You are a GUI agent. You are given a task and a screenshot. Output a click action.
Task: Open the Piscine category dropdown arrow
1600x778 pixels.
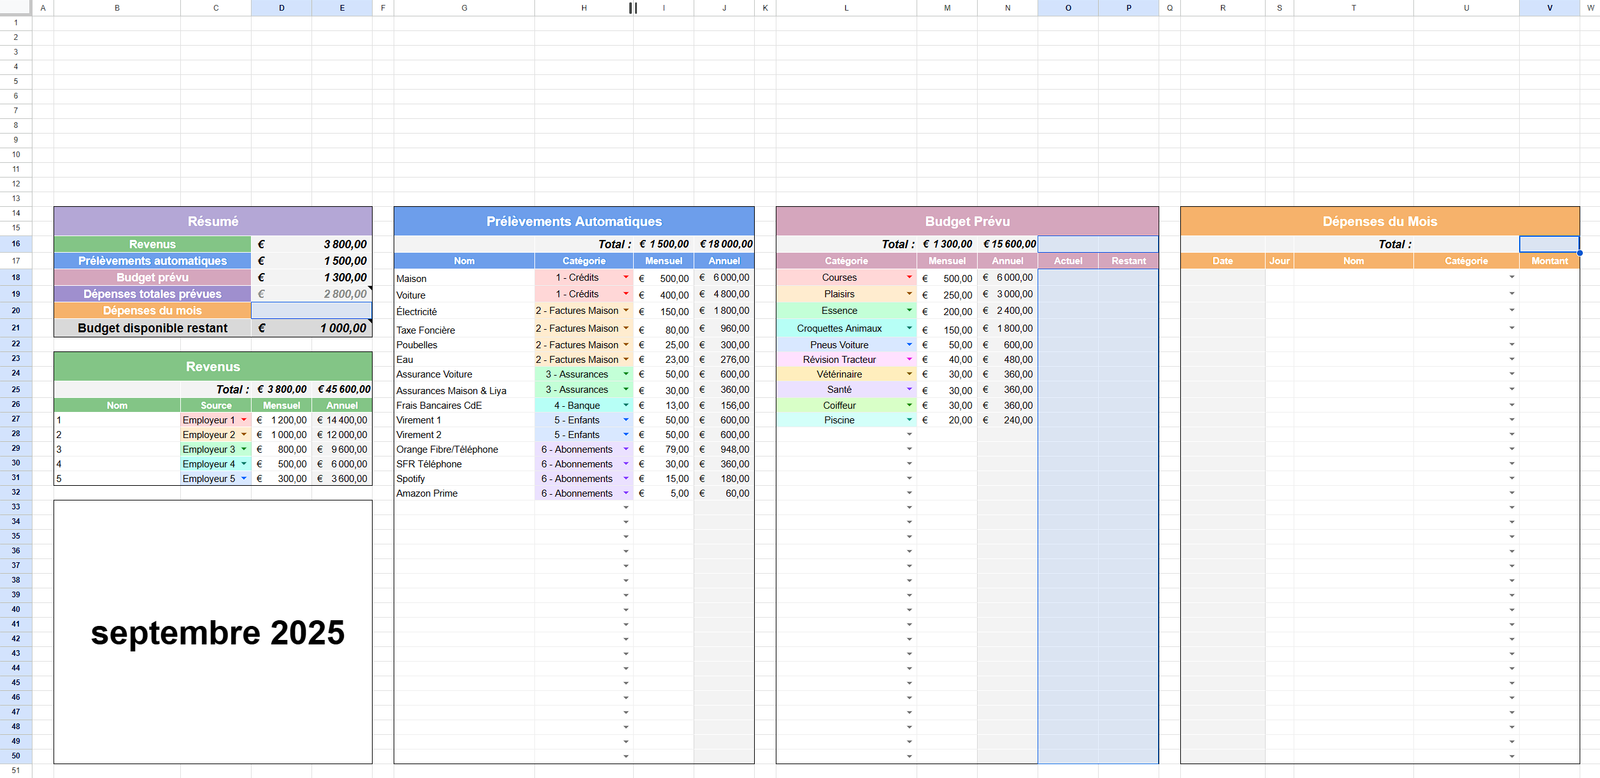click(909, 421)
